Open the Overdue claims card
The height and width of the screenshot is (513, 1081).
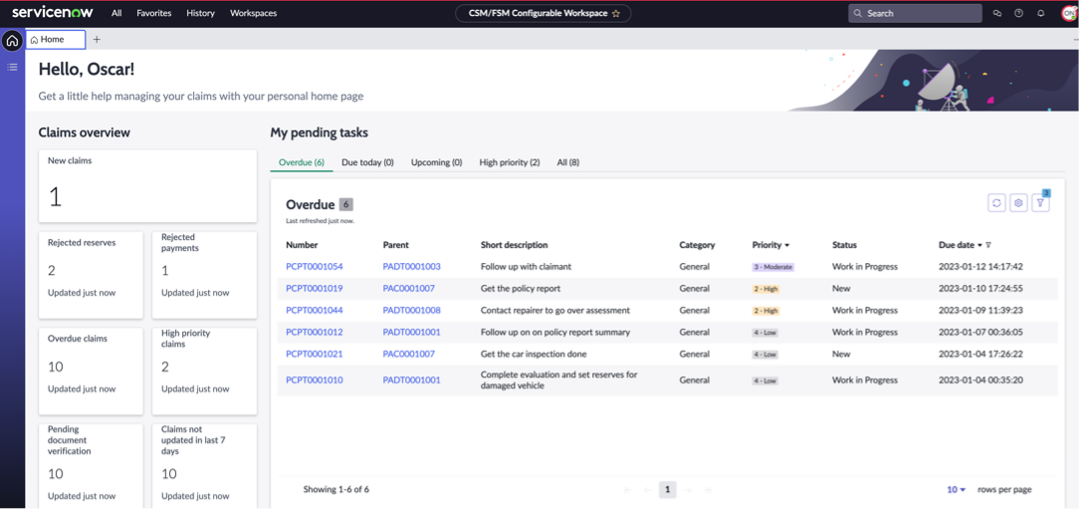click(x=91, y=371)
